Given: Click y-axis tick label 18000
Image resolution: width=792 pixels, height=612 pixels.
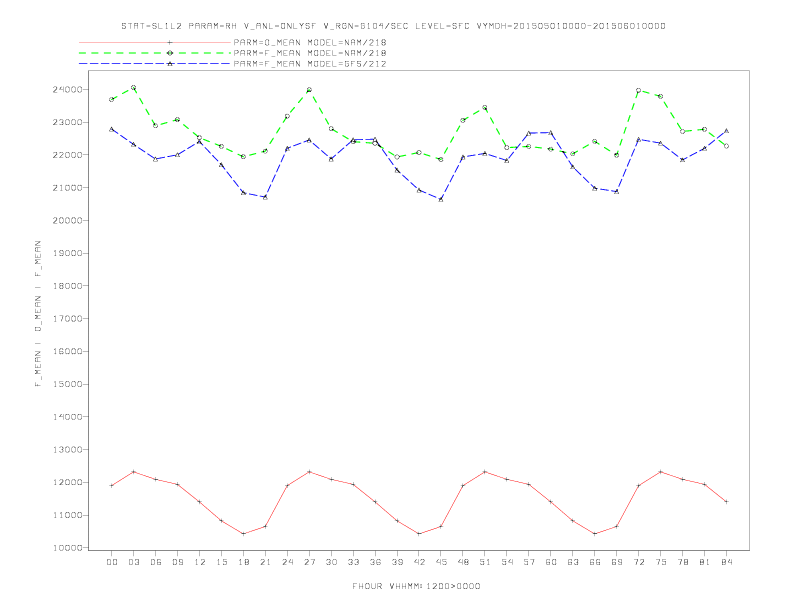Looking at the screenshot, I should (68, 286).
